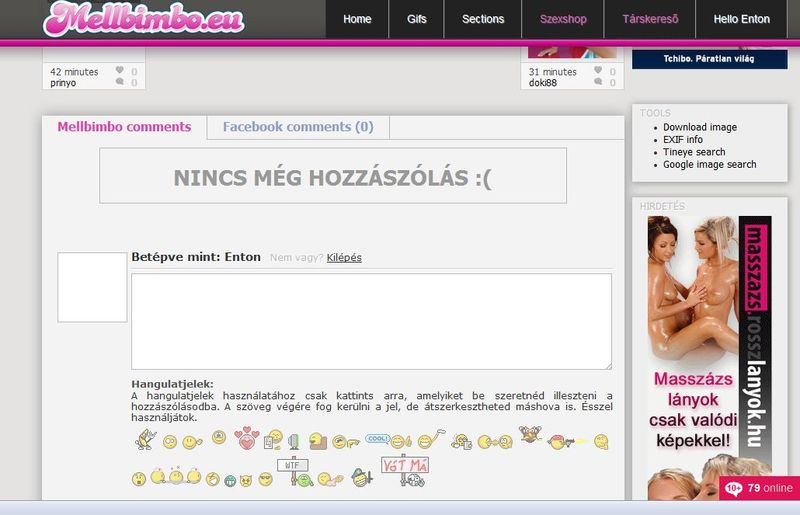Switch to Facebook comments (0) tab

pyautogui.click(x=298, y=127)
